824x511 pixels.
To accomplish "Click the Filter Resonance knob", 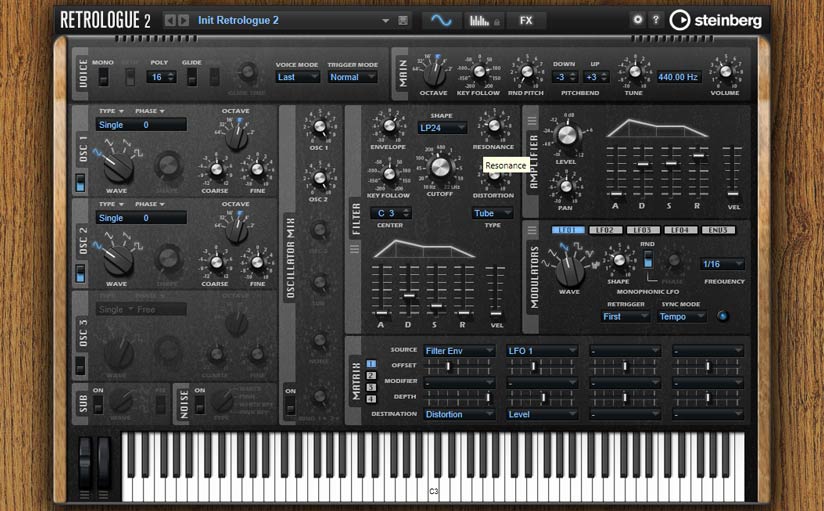I will (493, 126).
